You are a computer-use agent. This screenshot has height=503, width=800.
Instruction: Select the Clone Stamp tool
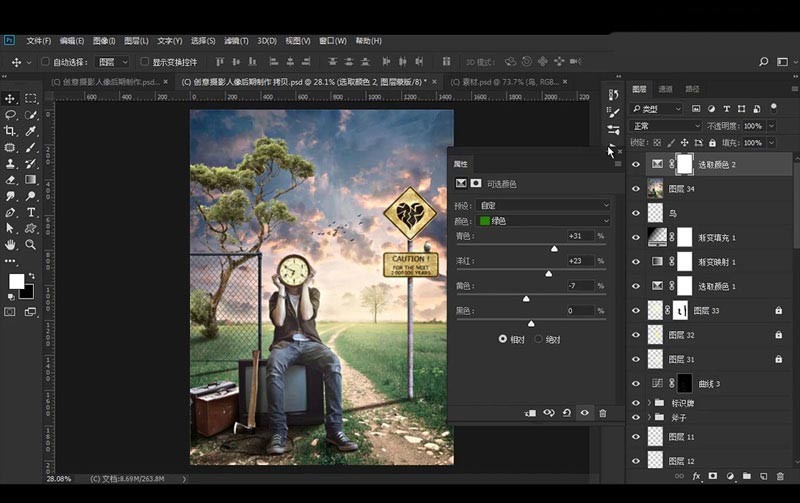point(10,164)
